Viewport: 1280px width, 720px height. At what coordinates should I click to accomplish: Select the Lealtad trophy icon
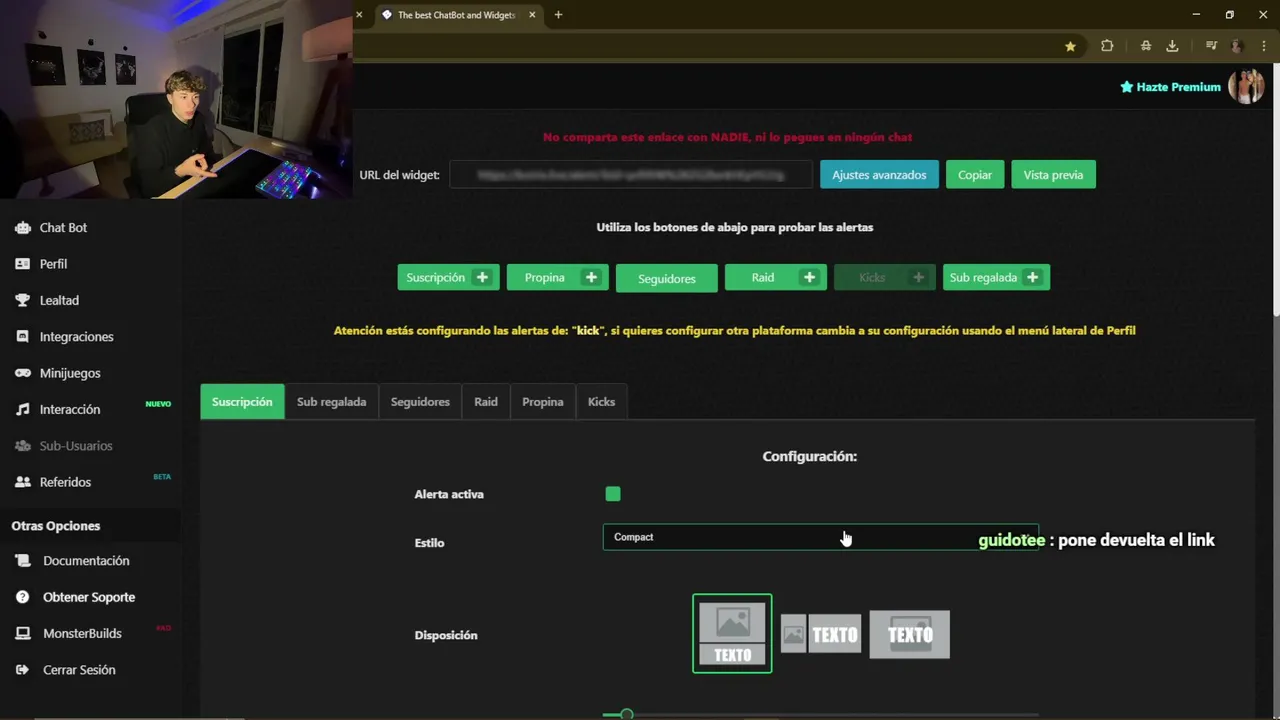click(22, 300)
